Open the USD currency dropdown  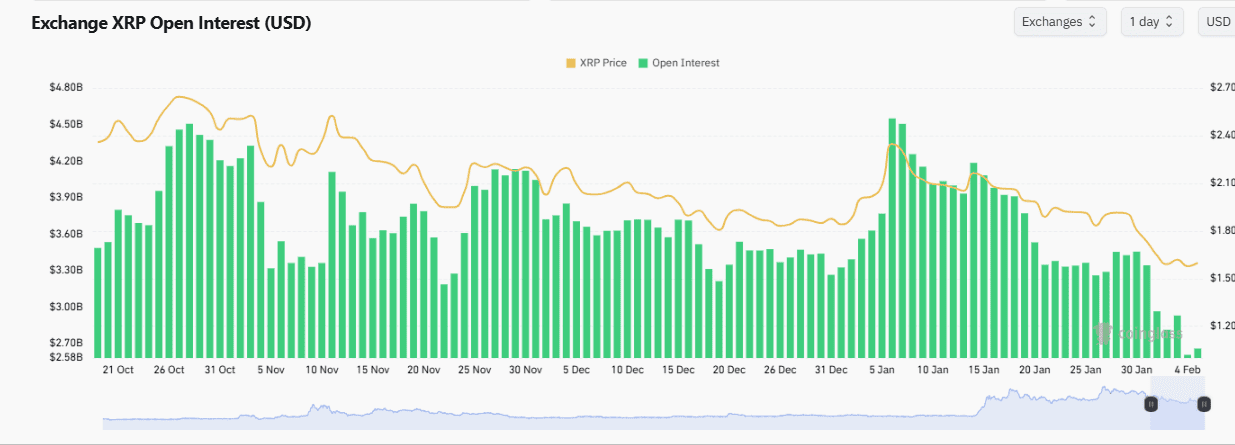[1218, 21]
